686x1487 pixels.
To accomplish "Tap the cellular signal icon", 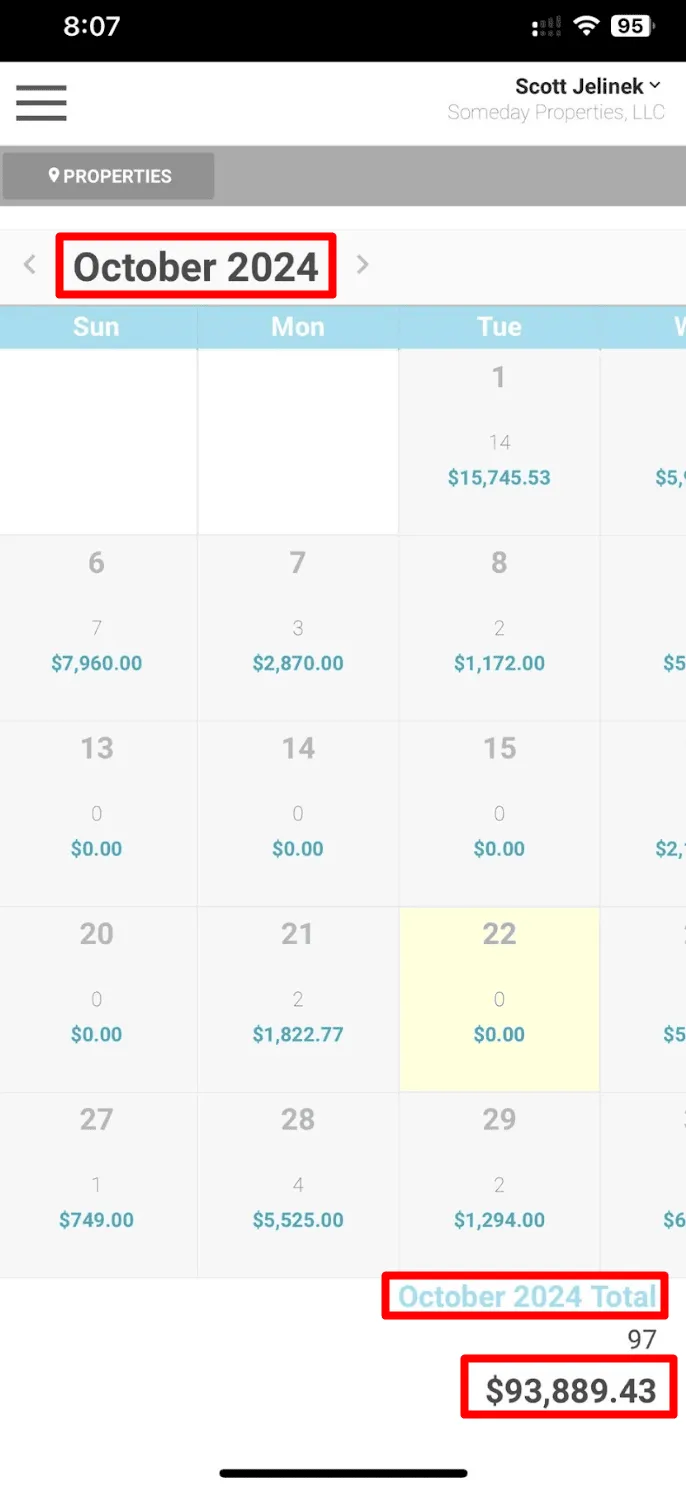I will click(546, 27).
